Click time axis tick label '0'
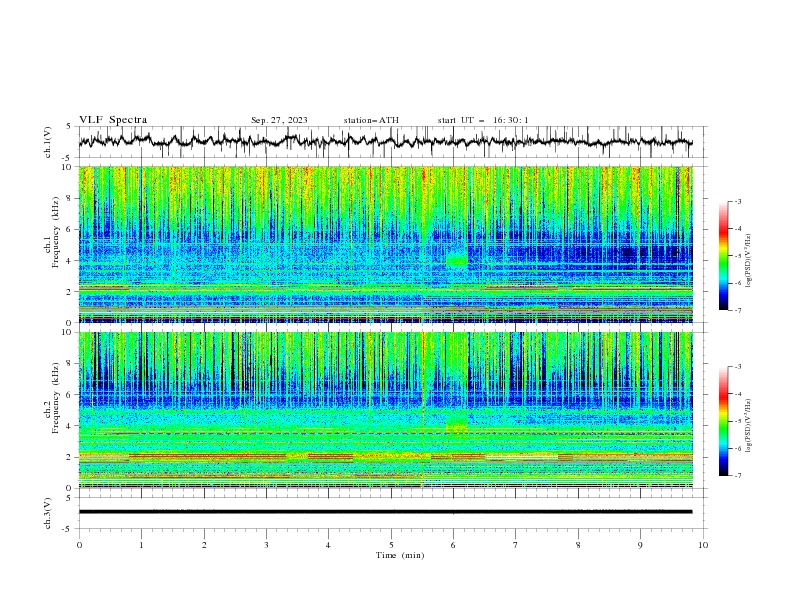The image size is (792, 612). [x=79, y=545]
